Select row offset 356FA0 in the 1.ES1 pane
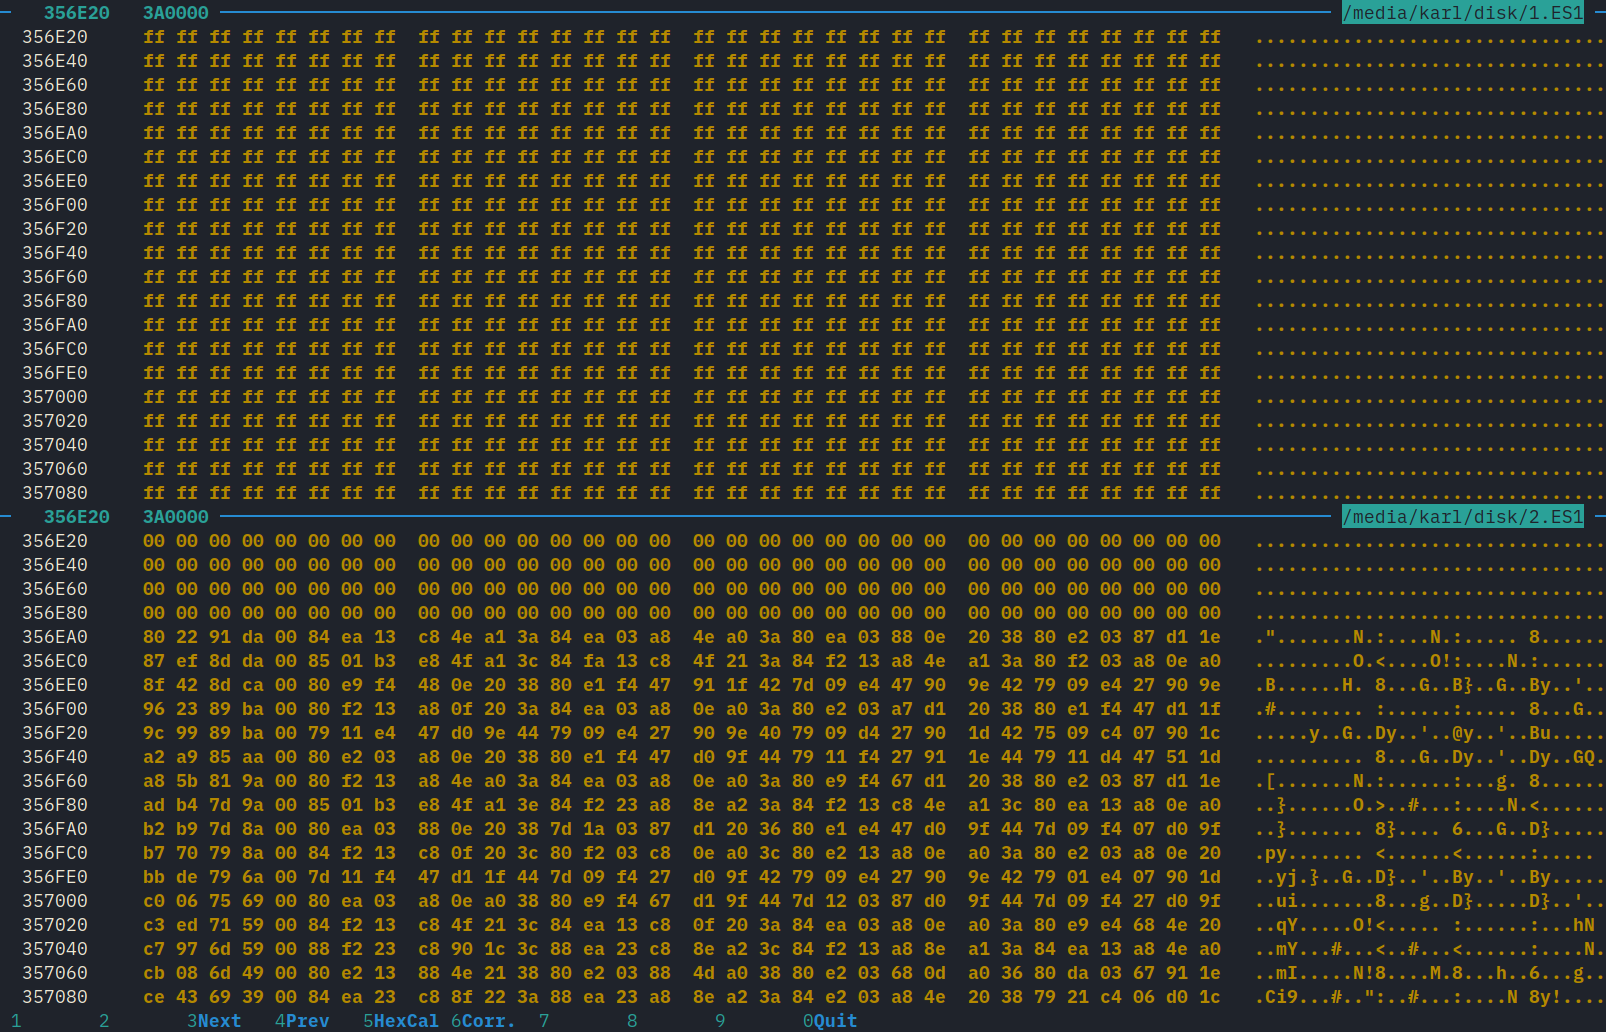Image resolution: width=1606 pixels, height=1032 pixels. coord(55,325)
